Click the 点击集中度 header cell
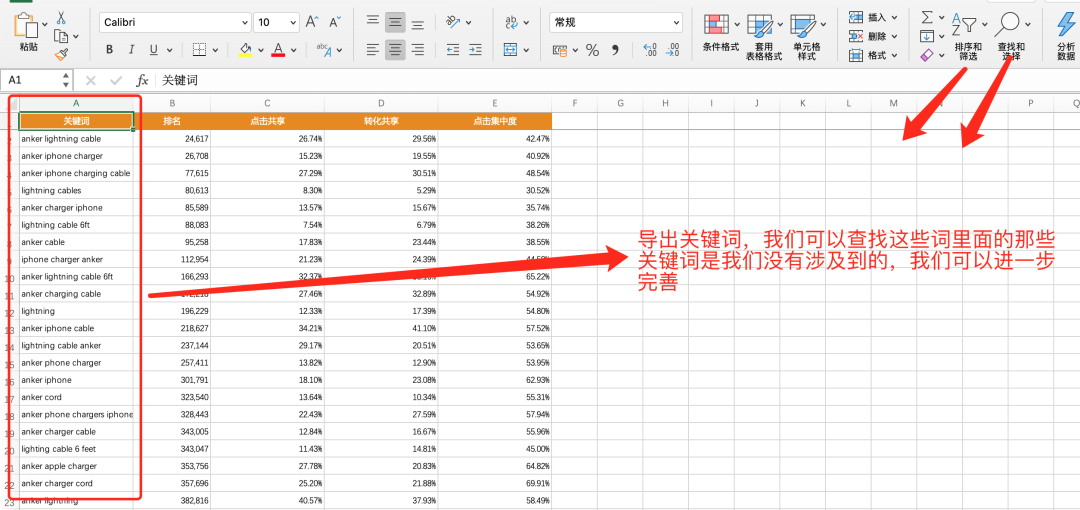The image size is (1080, 510). pyautogui.click(x=495, y=121)
